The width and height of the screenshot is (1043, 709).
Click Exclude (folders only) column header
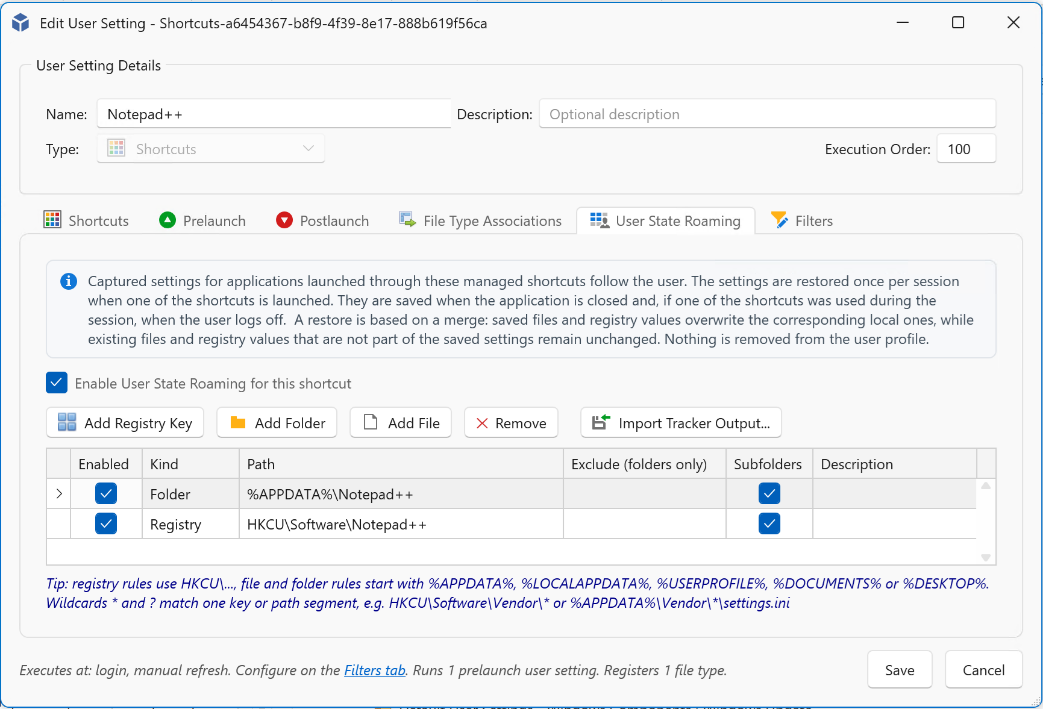645,464
